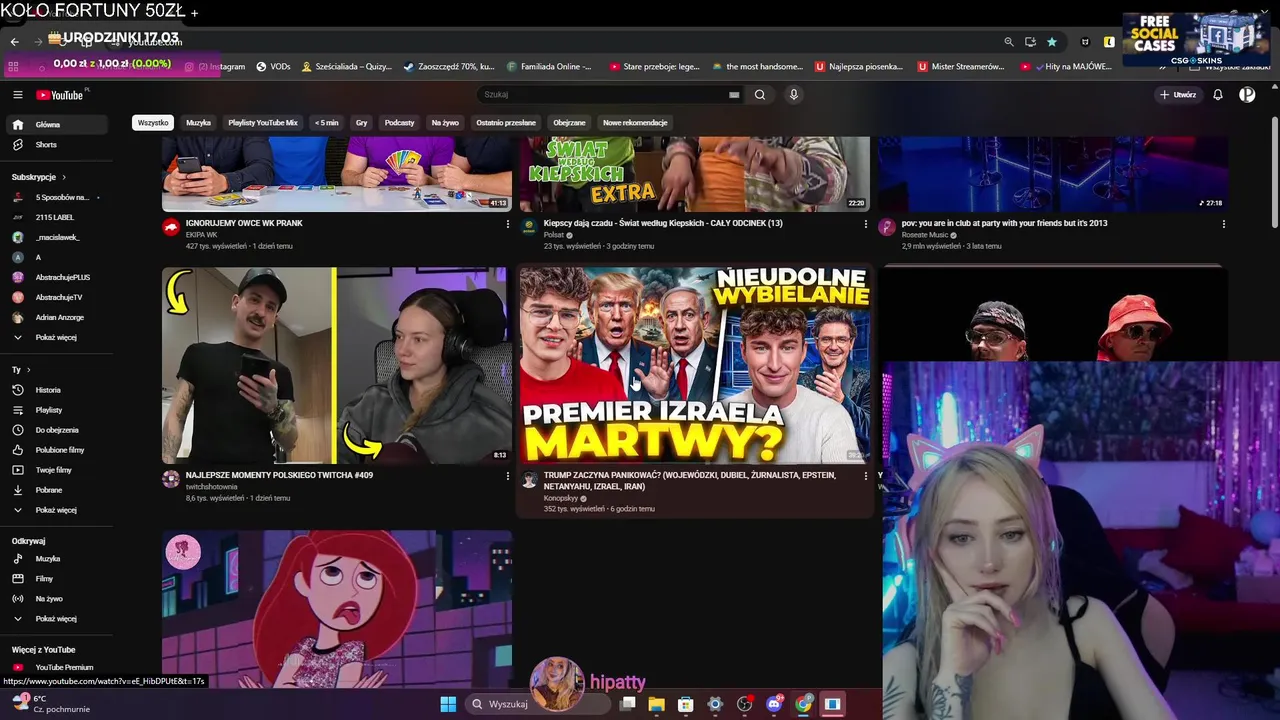Open Familiada Online bookmark
Image resolution: width=1280 pixels, height=720 pixels.
[x=550, y=66]
